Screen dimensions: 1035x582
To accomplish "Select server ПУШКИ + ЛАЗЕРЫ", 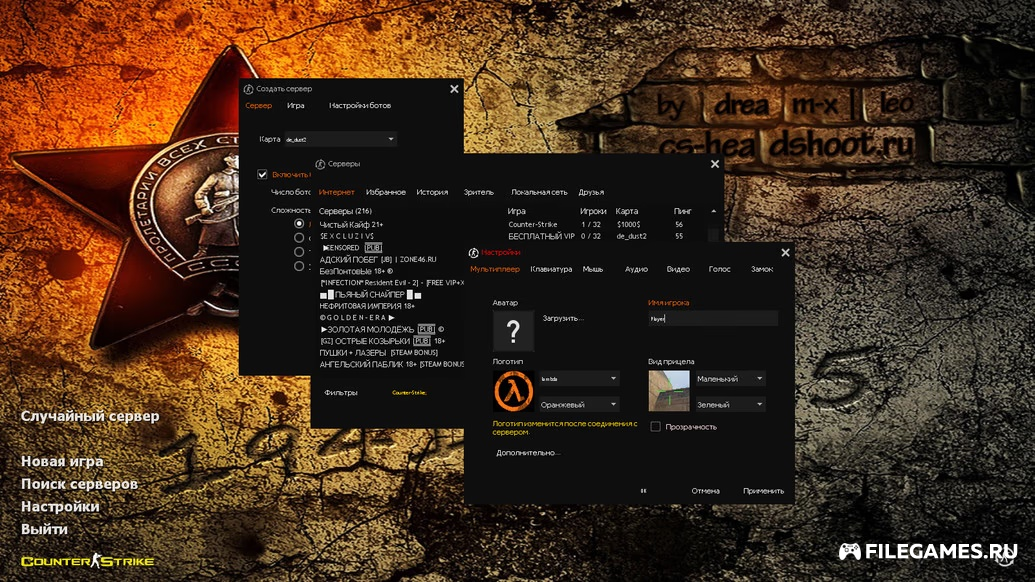I will [379, 353].
